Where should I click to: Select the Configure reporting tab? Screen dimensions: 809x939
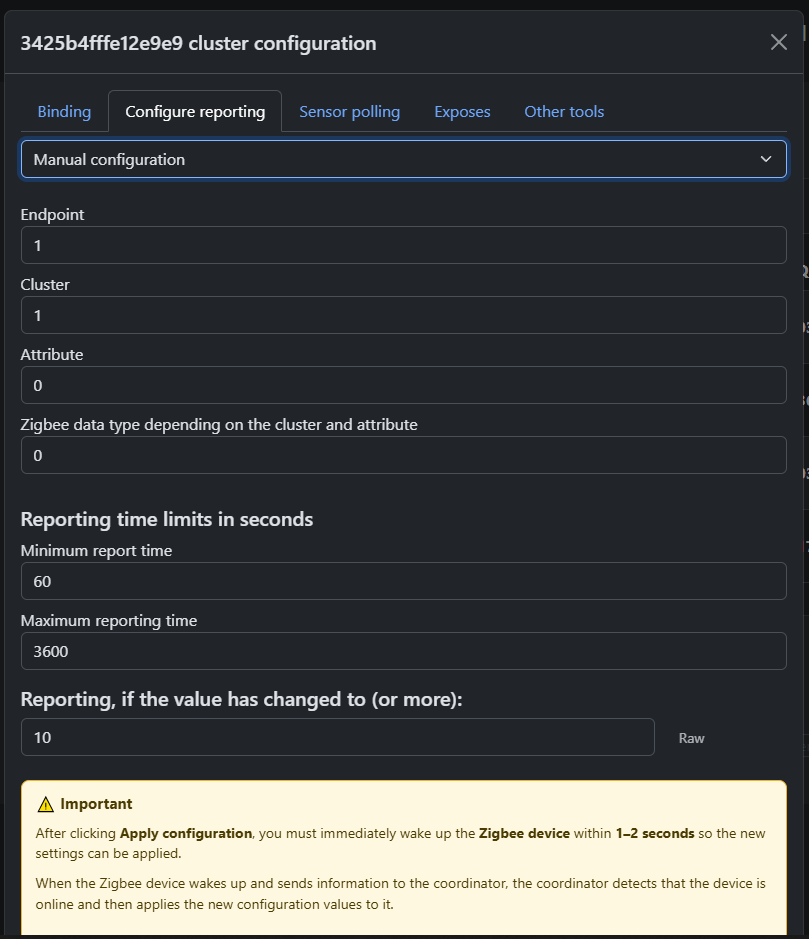(x=195, y=112)
